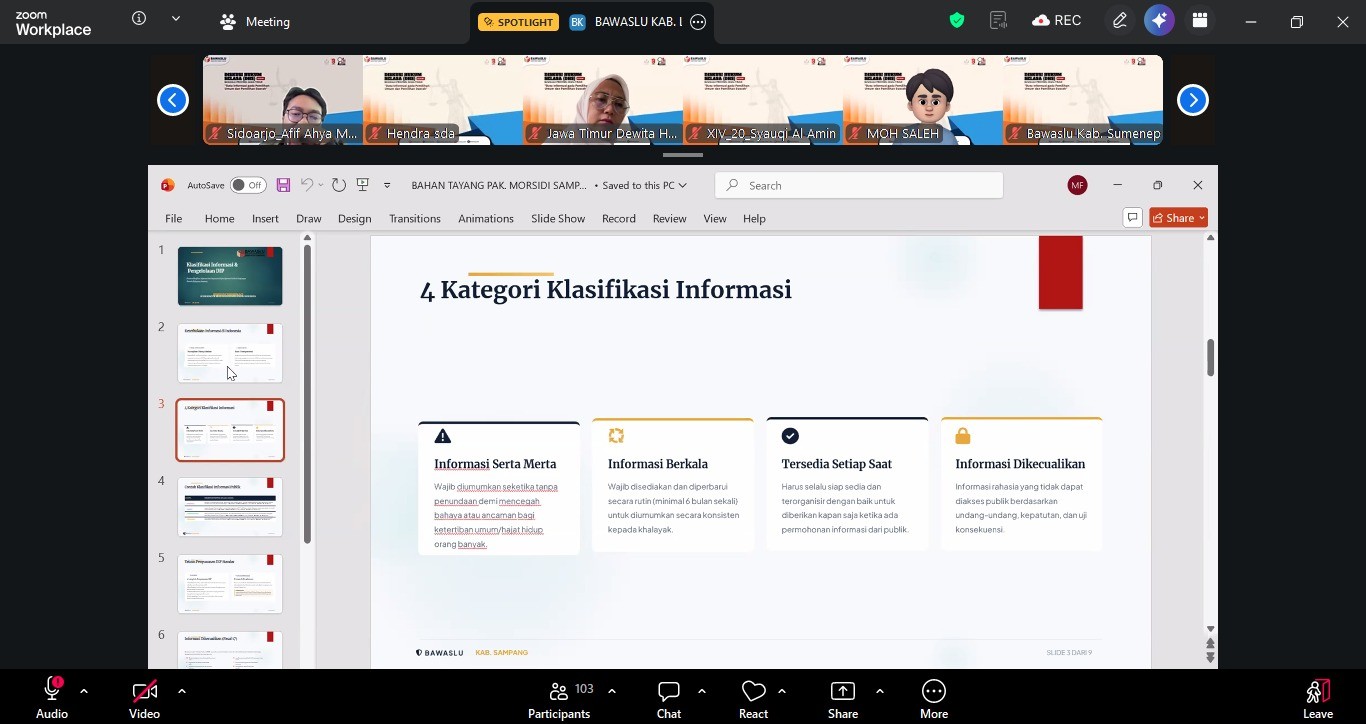The height and width of the screenshot is (724, 1366).
Task: Open the React heart icon
Action: [x=753, y=699]
